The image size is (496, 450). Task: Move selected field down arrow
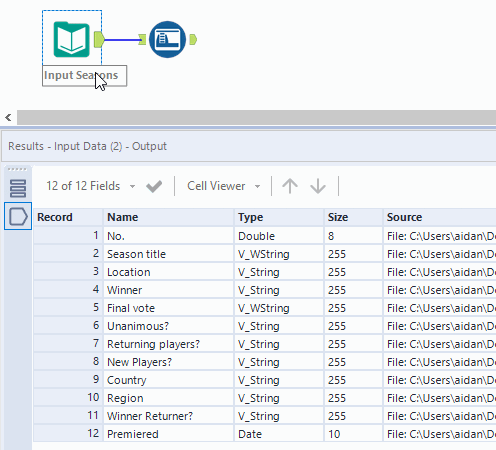pos(318,186)
